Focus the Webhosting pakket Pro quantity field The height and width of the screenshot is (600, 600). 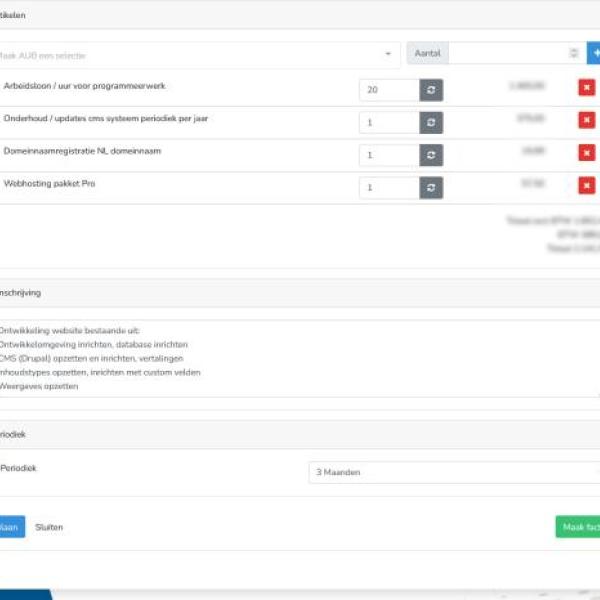(x=388, y=188)
